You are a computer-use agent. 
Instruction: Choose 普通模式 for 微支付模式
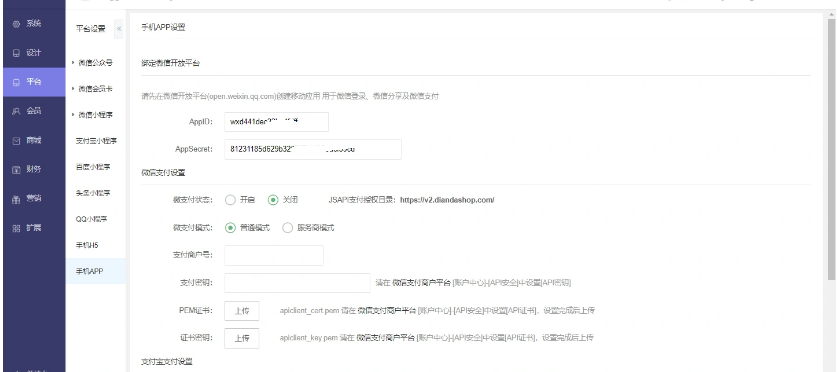(230, 228)
